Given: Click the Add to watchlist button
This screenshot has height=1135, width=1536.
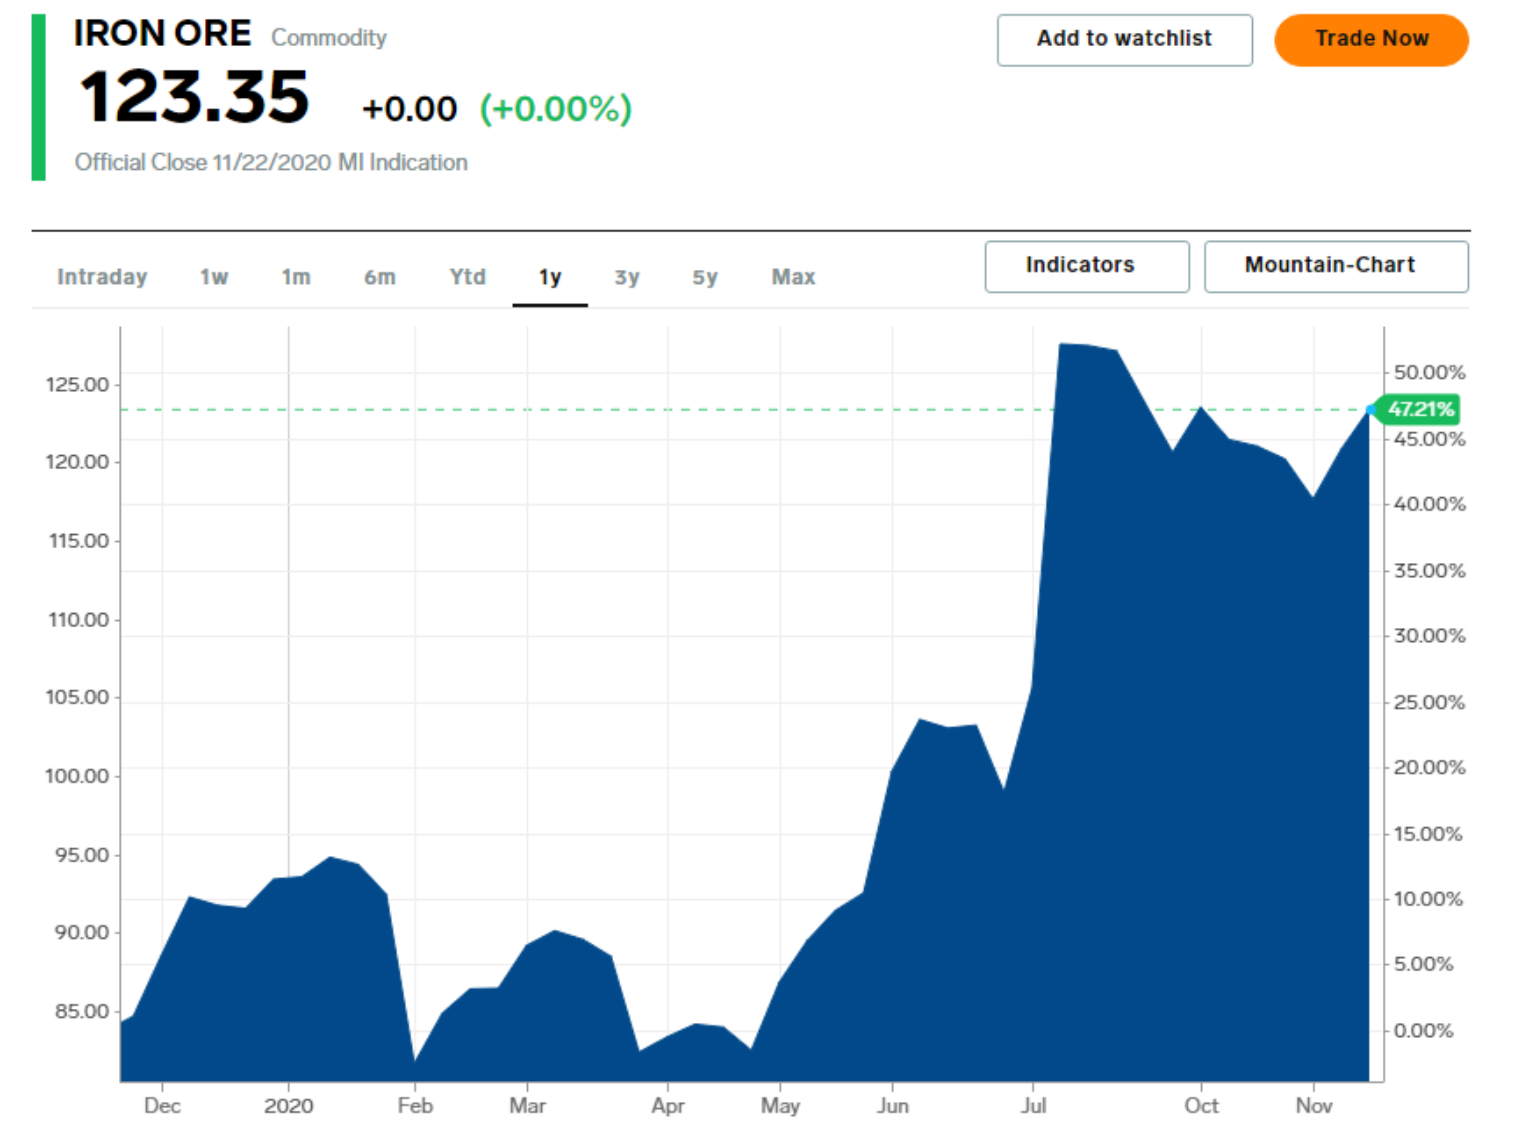Looking at the screenshot, I should click(x=1124, y=40).
